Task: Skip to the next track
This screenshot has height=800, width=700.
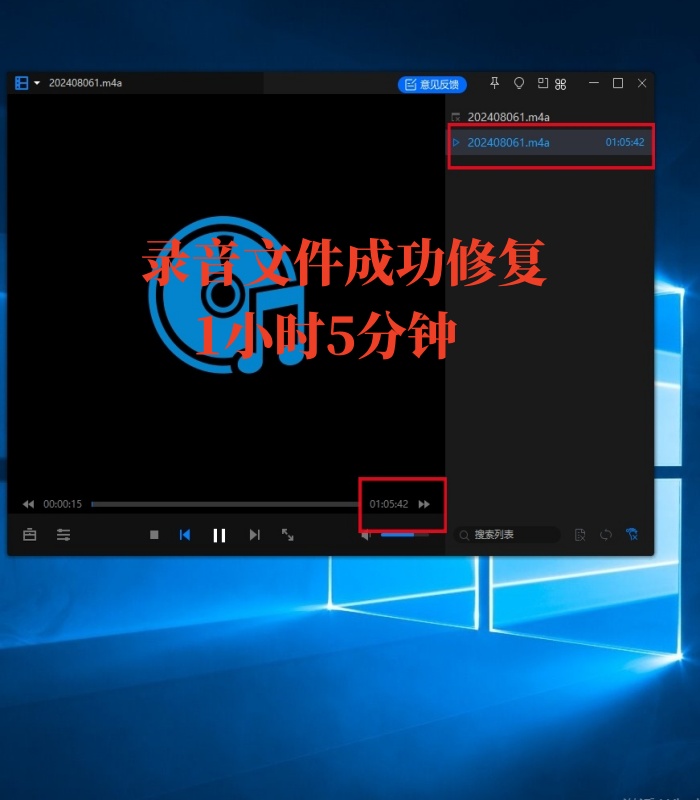Action: 255,535
